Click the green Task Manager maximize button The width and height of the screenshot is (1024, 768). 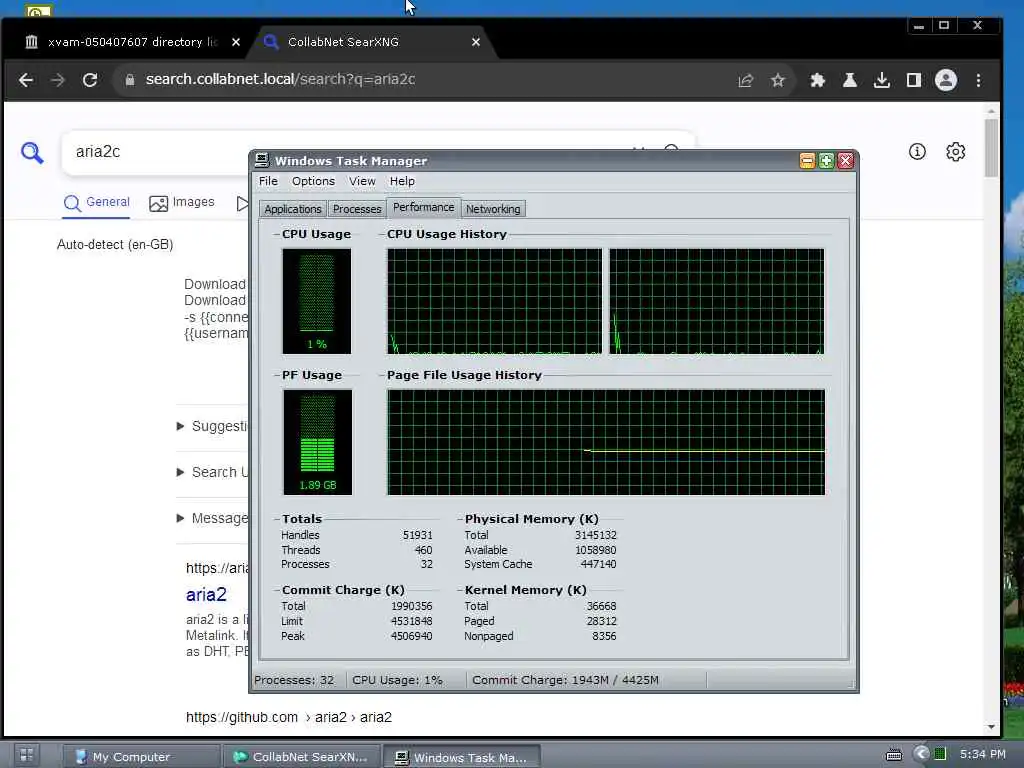tap(826, 161)
